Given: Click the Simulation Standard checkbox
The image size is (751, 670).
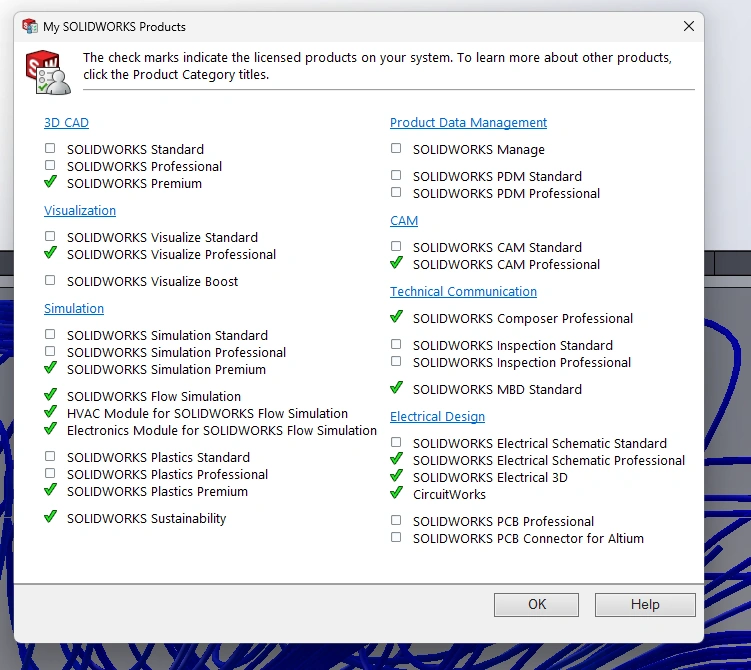Looking at the screenshot, I should [50, 334].
